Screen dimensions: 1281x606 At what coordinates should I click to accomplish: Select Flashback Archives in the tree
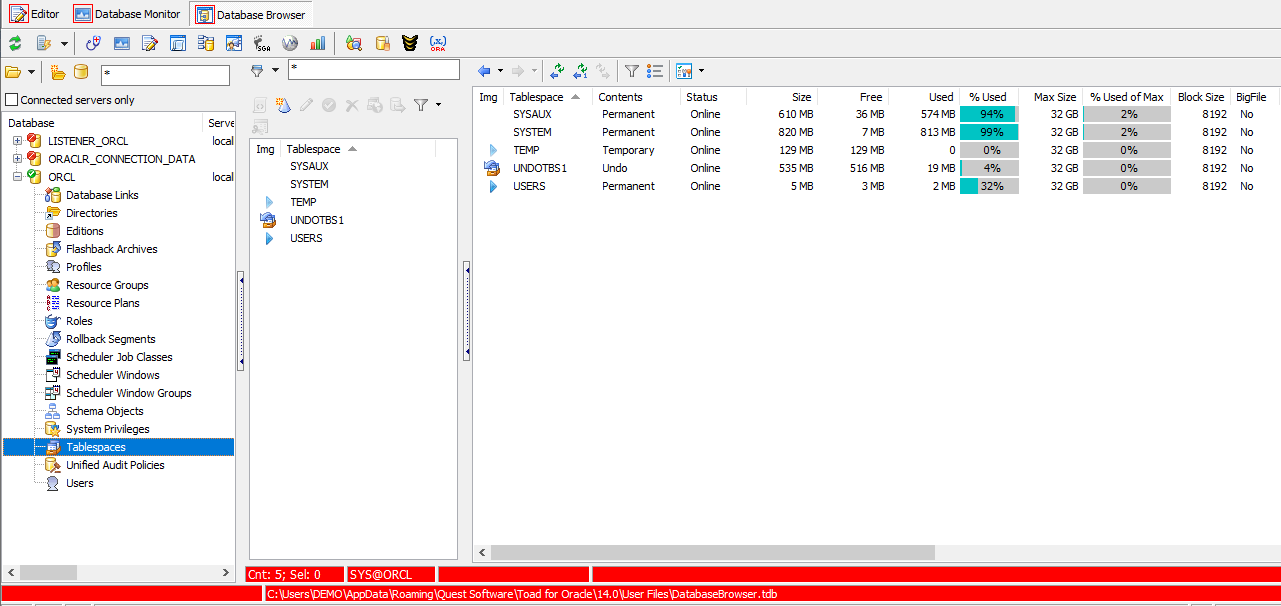click(112, 249)
